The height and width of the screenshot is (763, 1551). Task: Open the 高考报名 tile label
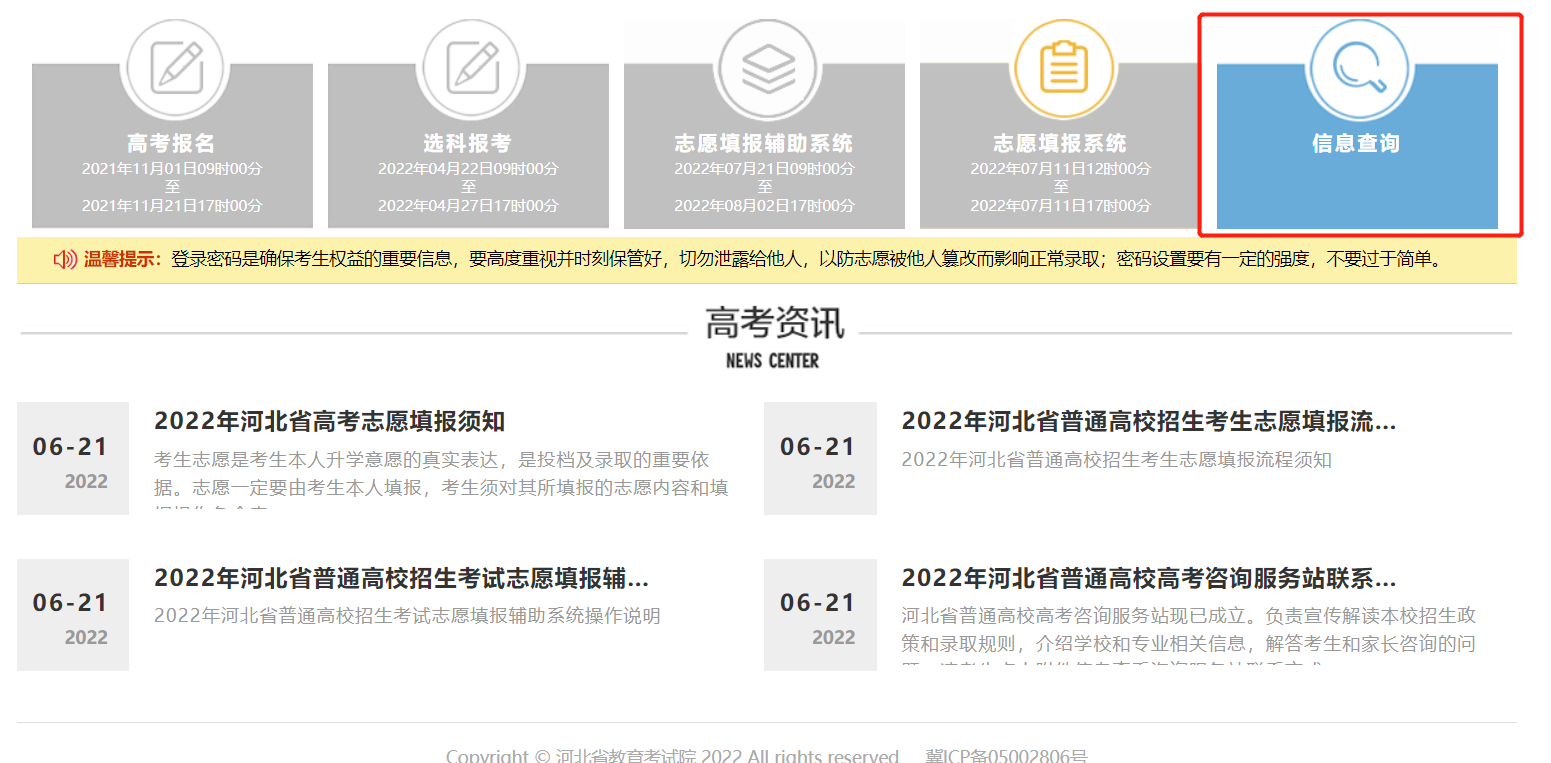[x=171, y=143]
